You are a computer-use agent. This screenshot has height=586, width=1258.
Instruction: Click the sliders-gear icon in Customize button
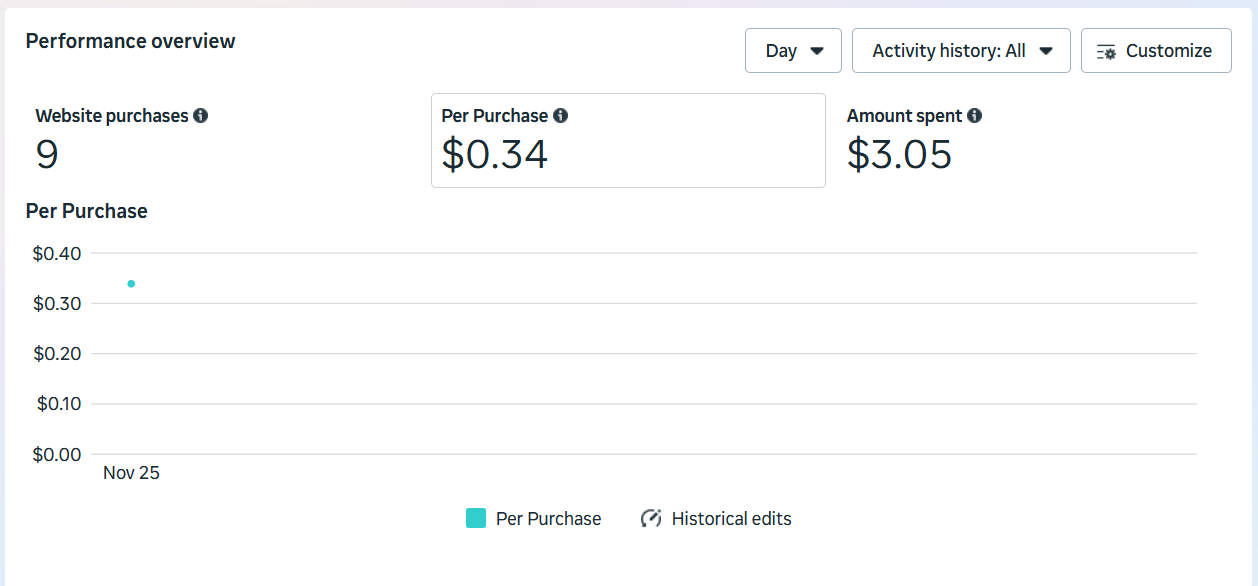coord(1106,51)
